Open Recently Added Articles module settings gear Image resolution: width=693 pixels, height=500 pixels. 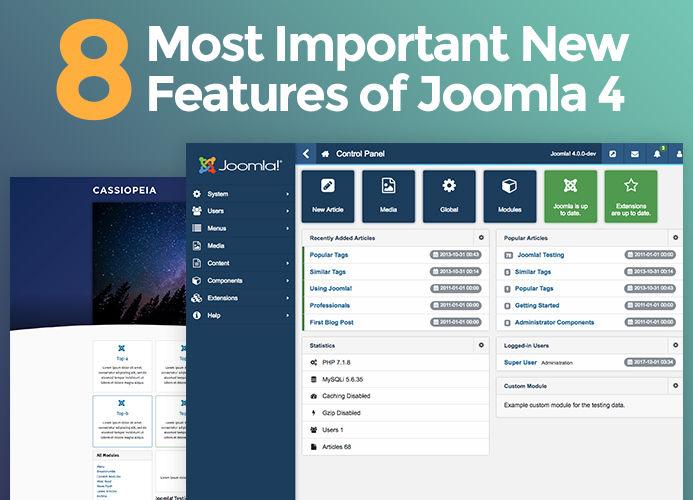pyautogui.click(x=481, y=238)
